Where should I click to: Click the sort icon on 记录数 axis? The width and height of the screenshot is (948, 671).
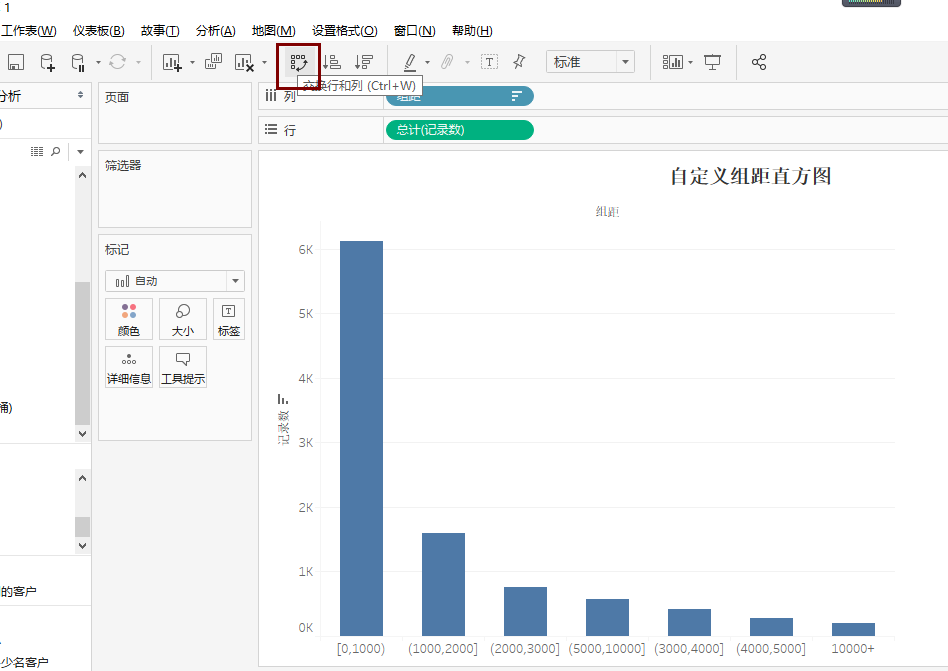pyautogui.click(x=283, y=400)
